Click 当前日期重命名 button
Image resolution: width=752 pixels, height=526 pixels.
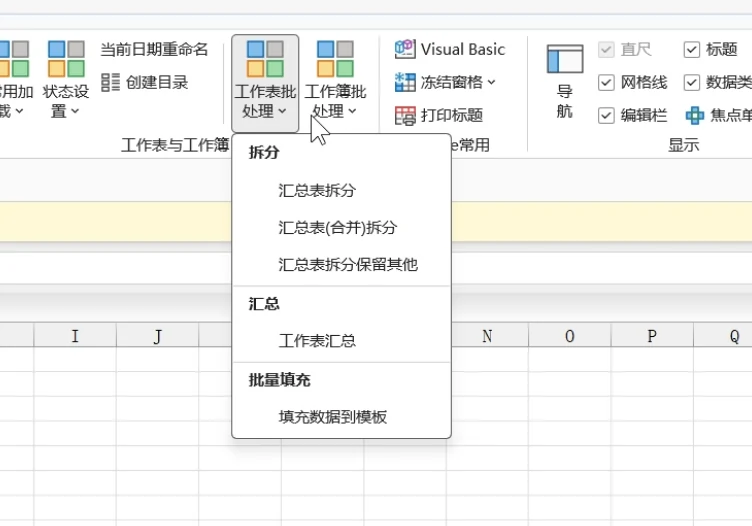tap(154, 49)
